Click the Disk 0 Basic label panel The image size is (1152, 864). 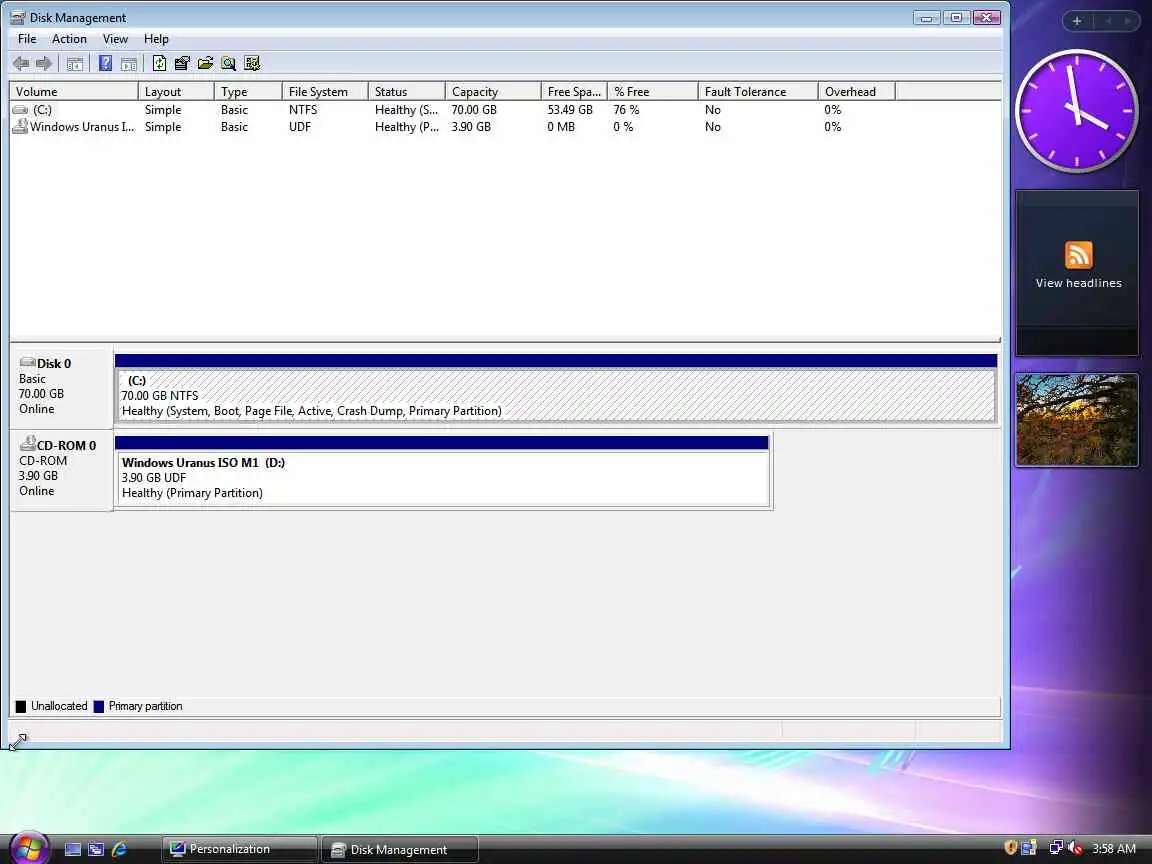coord(62,387)
